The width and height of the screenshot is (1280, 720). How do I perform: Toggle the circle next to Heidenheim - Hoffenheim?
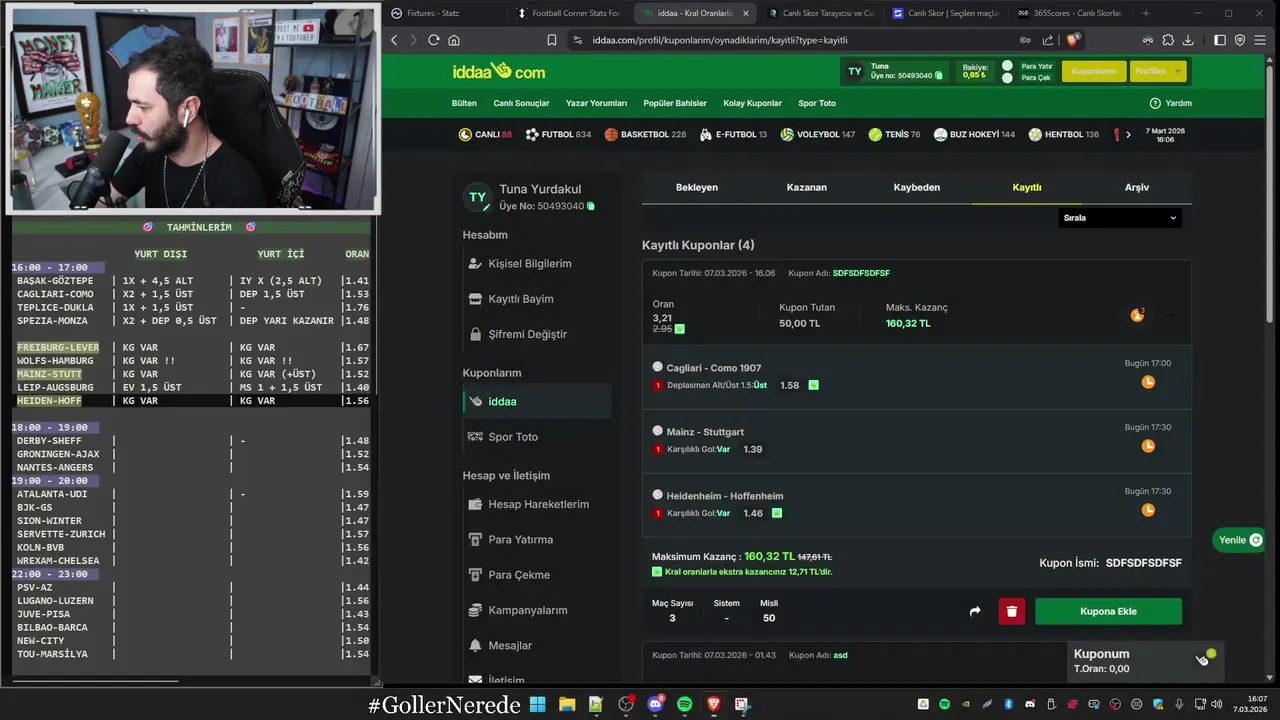657,495
